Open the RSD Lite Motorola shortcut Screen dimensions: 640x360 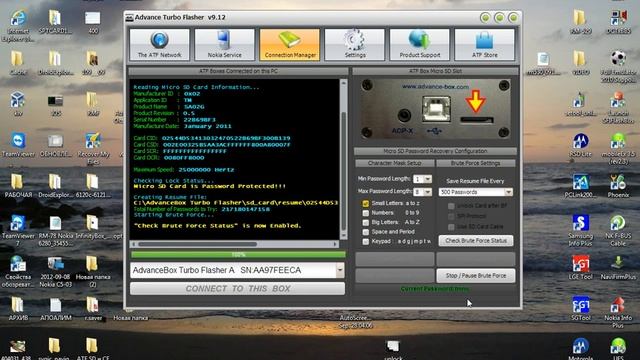pyautogui.click(x=580, y=145)
